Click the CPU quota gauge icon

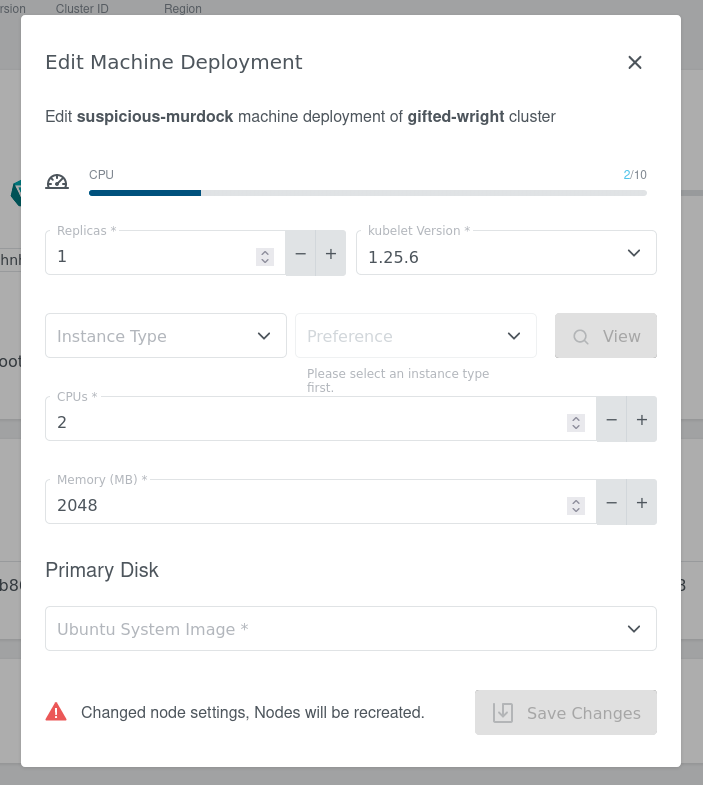click(57, 182)
